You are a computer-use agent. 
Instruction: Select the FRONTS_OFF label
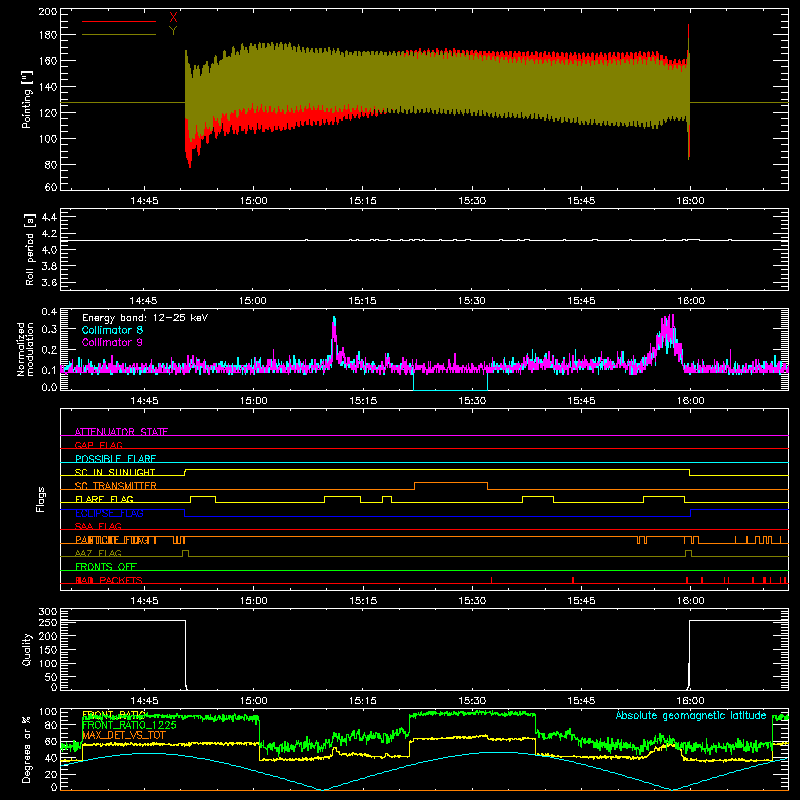pyautogui.click(x=106, y=567)
